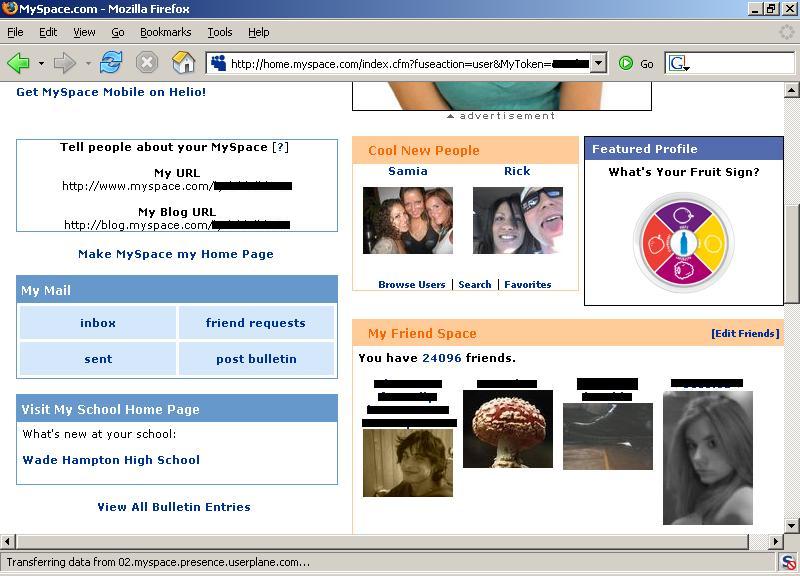The image size is (800, 576).
Task: Click Favorites link under Cool New People
Action: coord(528,285)
